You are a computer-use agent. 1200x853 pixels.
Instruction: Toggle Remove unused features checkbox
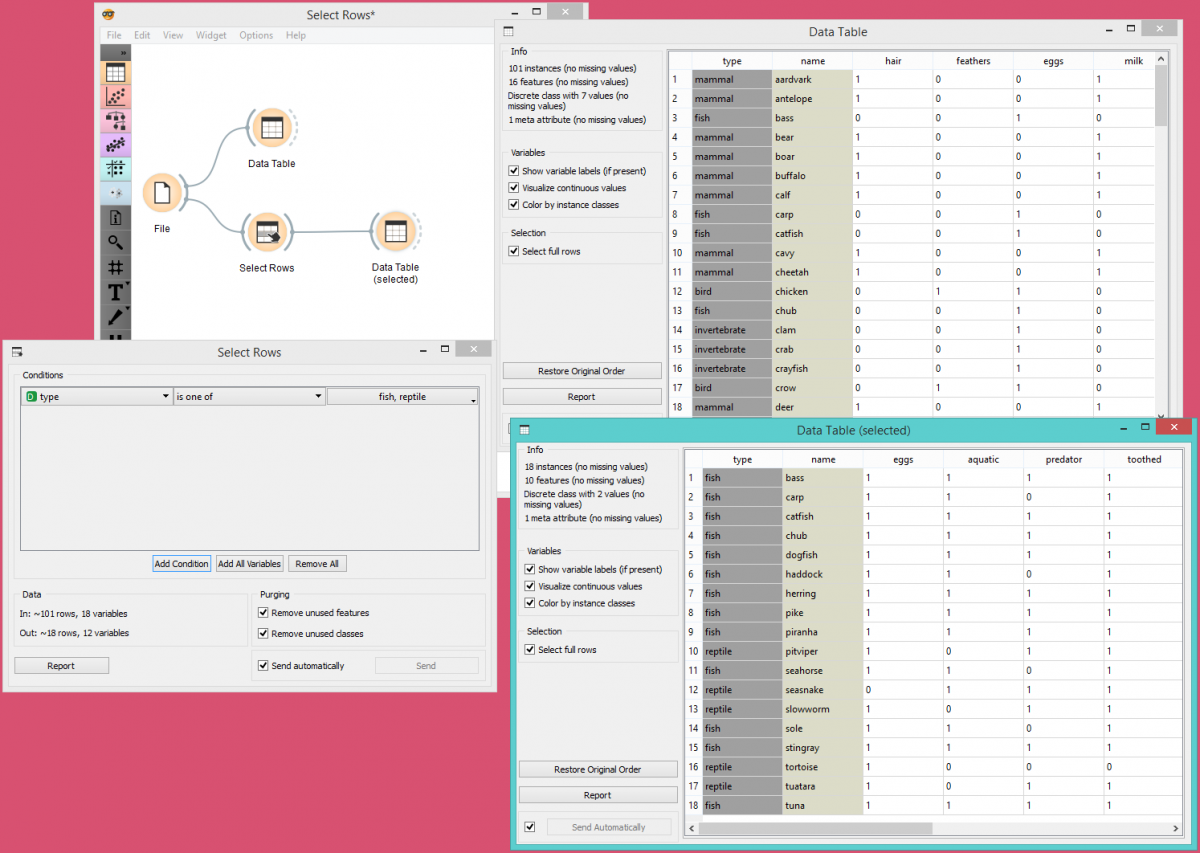tap(264, 613)
